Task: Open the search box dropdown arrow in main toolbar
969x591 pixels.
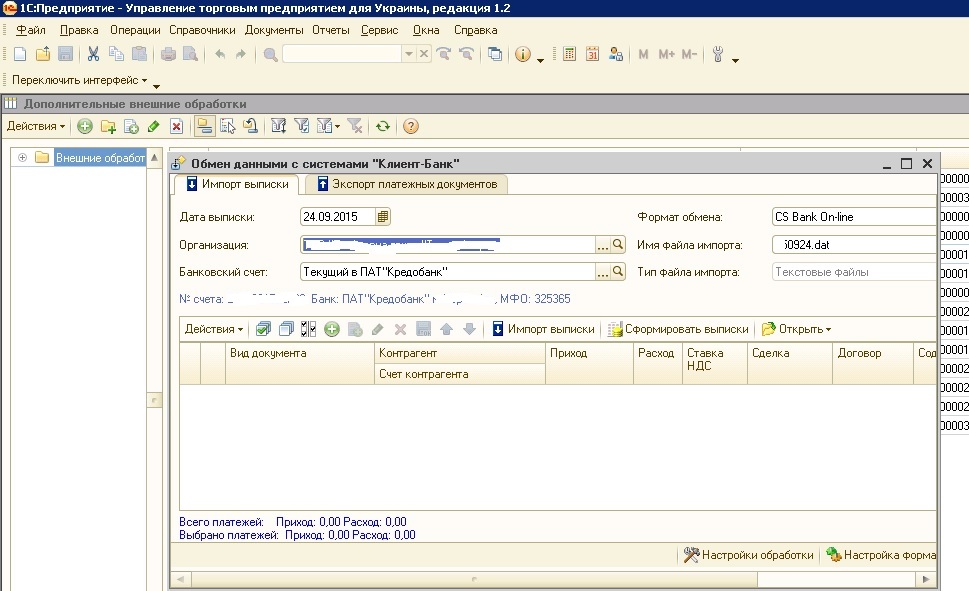Action: pyautogui.click(x=408, y=54)
